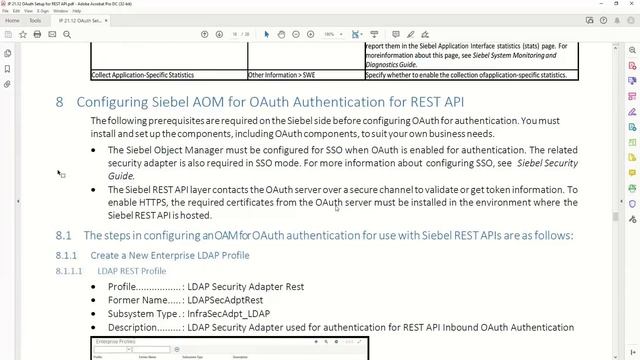Open the Edit menu
Screen dimensions: 640x360
[16, 11]
